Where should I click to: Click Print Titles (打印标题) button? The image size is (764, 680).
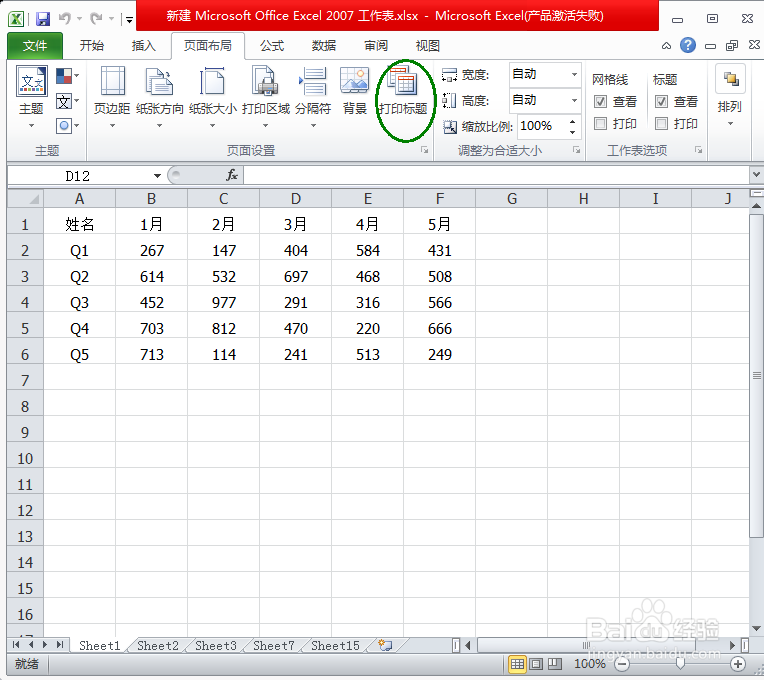pos(403,91)
